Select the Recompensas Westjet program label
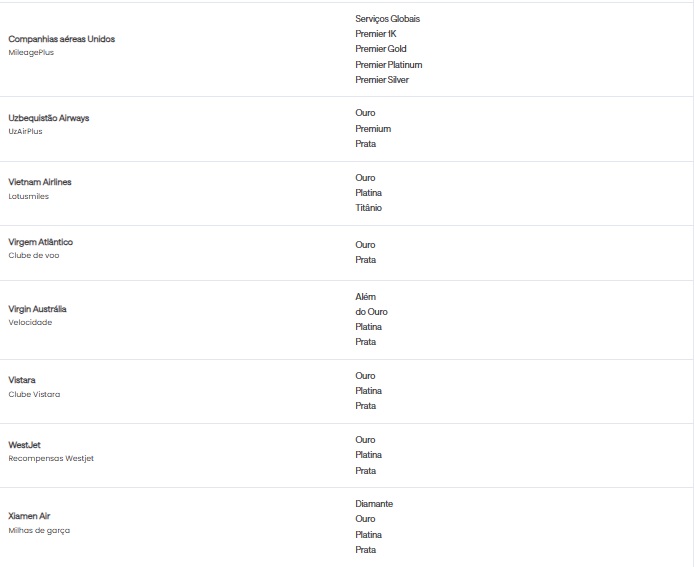Screen dimensions: 694x567 point(51,458)
